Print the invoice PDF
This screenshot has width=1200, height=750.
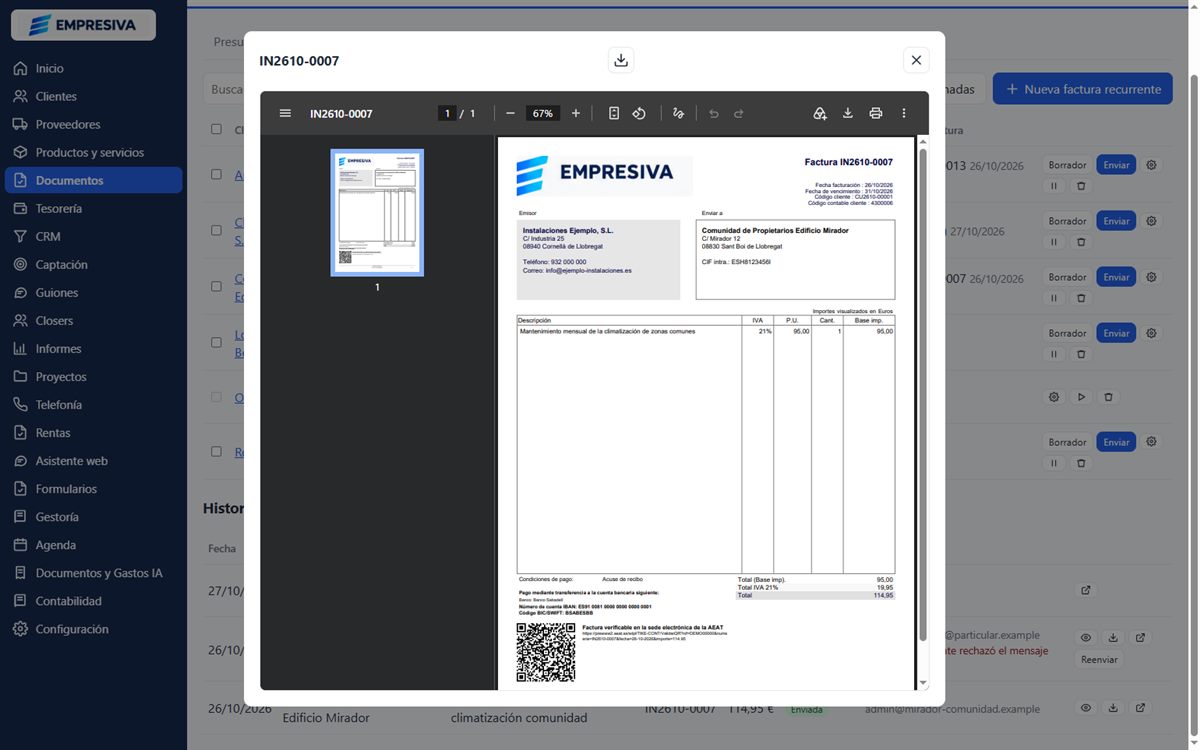point(876,113)
